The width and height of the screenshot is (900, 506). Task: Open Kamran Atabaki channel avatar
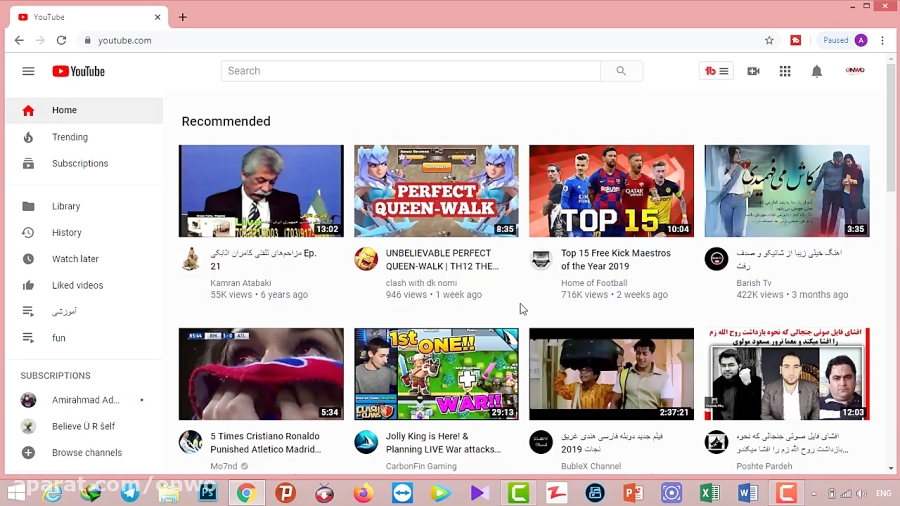[x=191, y=259]
